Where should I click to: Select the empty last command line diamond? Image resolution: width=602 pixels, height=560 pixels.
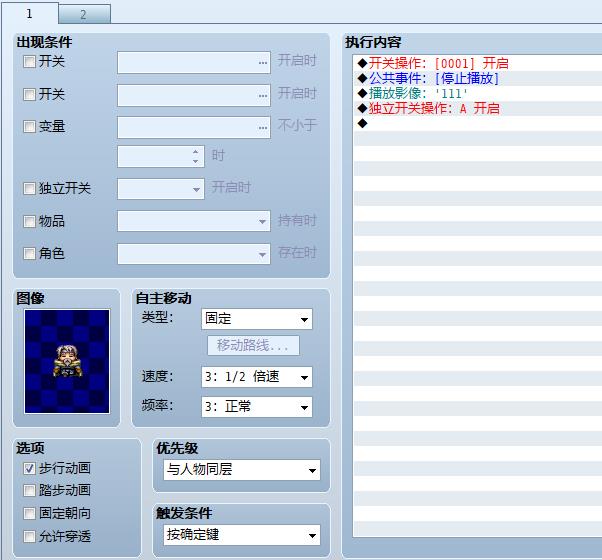362,123
